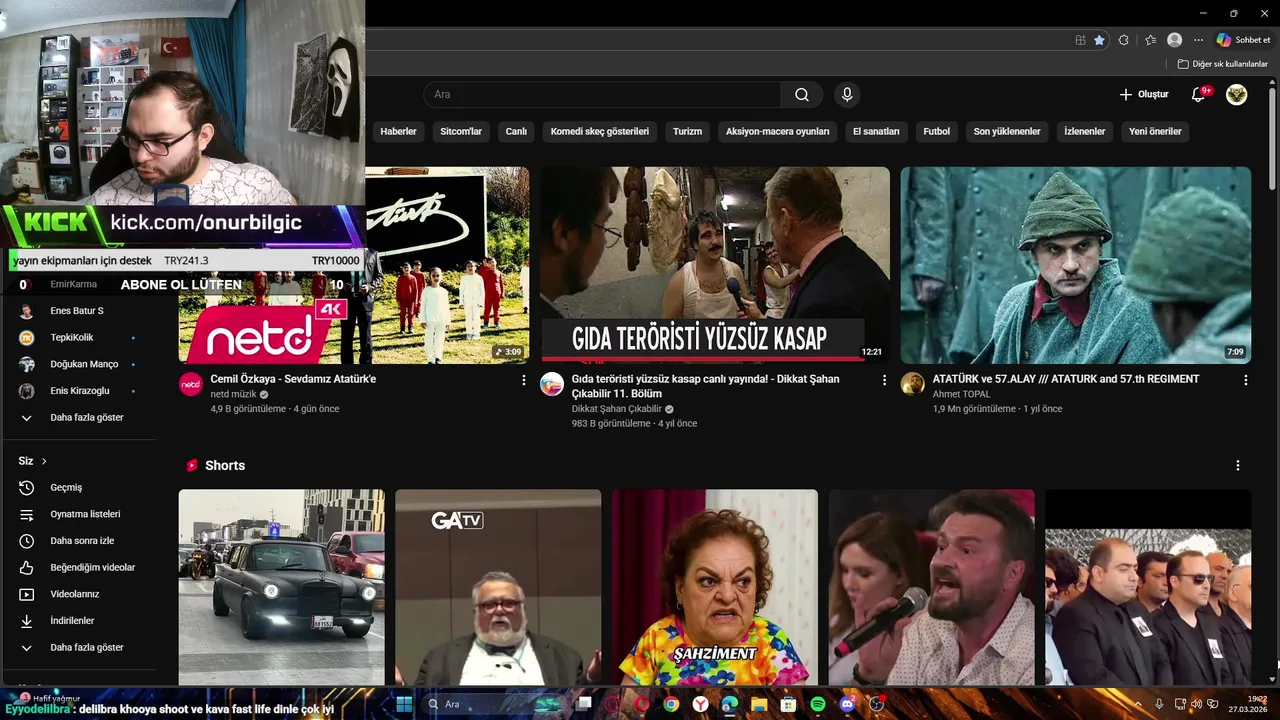Open Ahmet TOPAL channel avatar
This screenshot has height=720, width=1280.
(x=913, y=385)
